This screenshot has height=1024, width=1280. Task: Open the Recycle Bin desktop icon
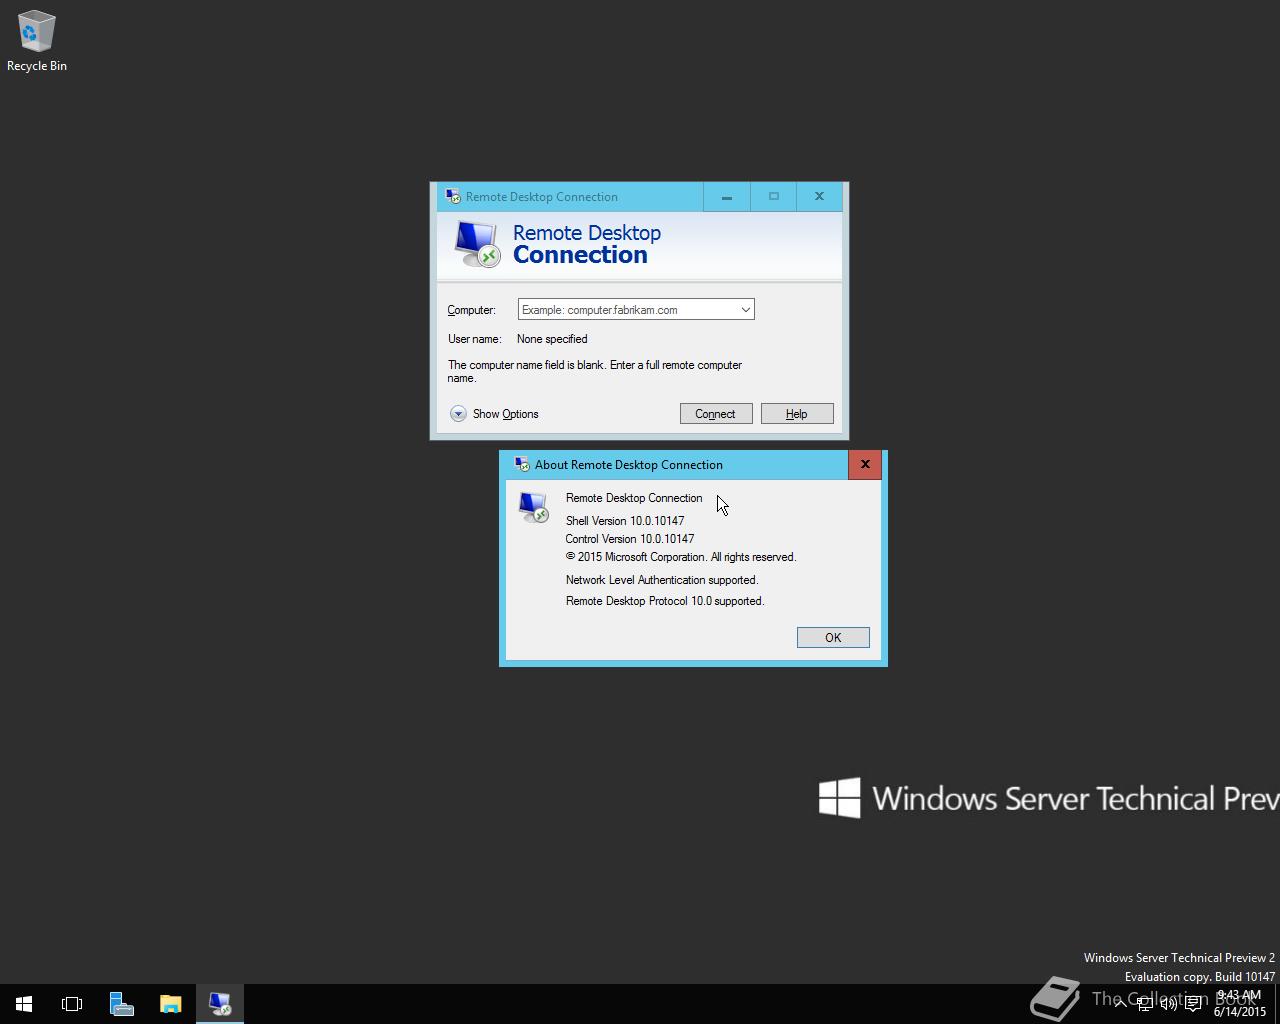pos(36,41)
